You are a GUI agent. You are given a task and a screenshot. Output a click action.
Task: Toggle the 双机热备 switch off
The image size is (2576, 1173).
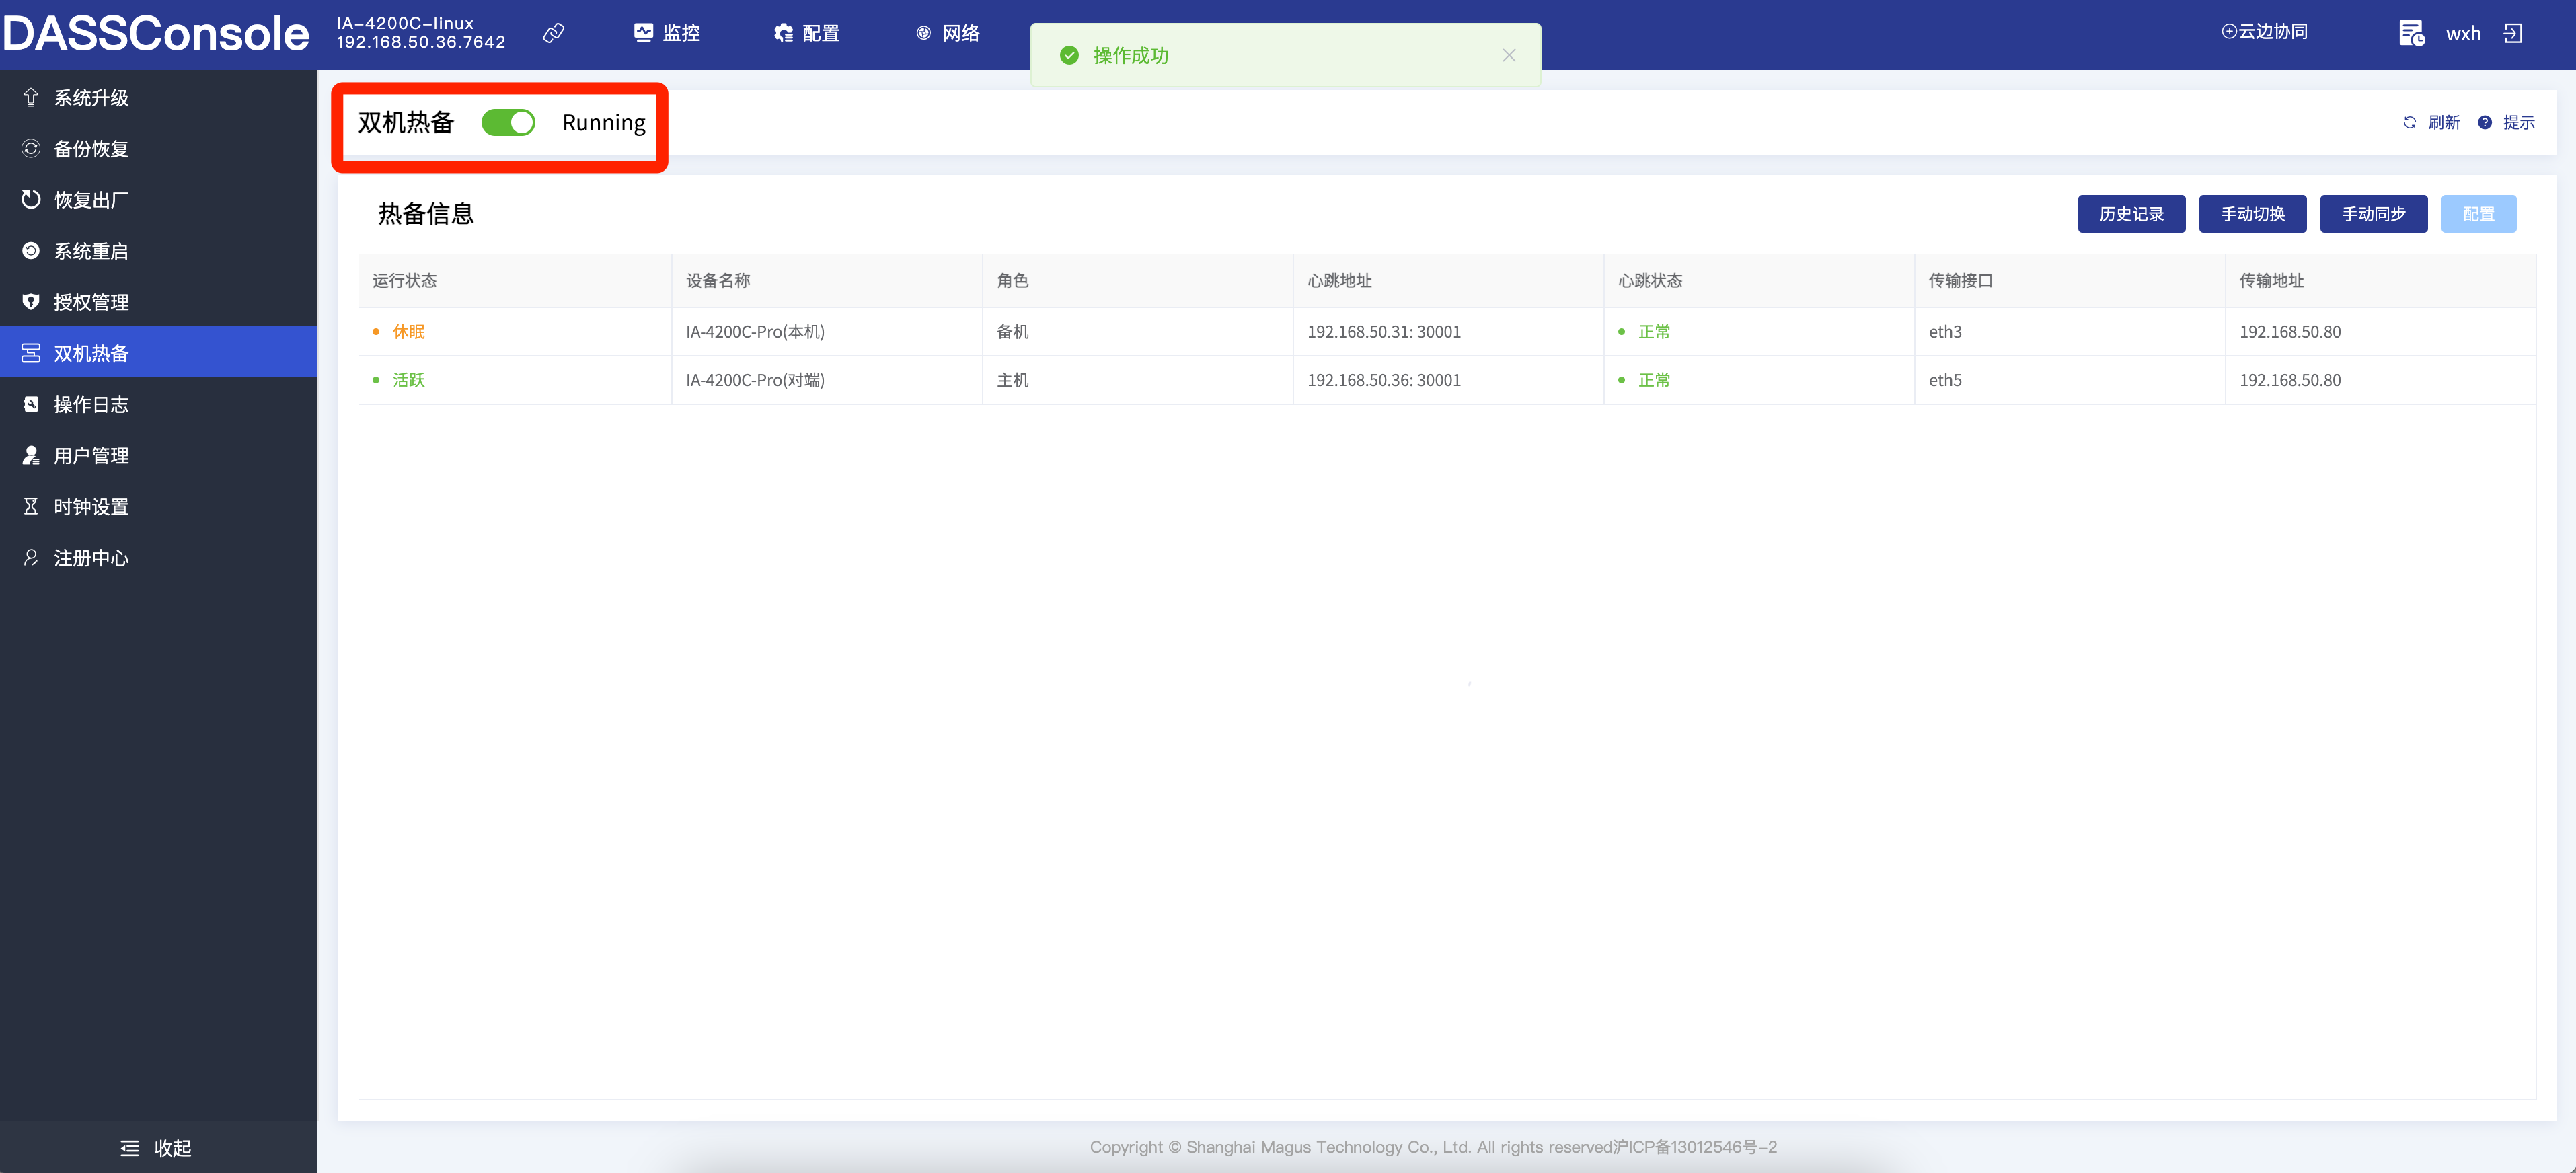click(x=508, y=122)
